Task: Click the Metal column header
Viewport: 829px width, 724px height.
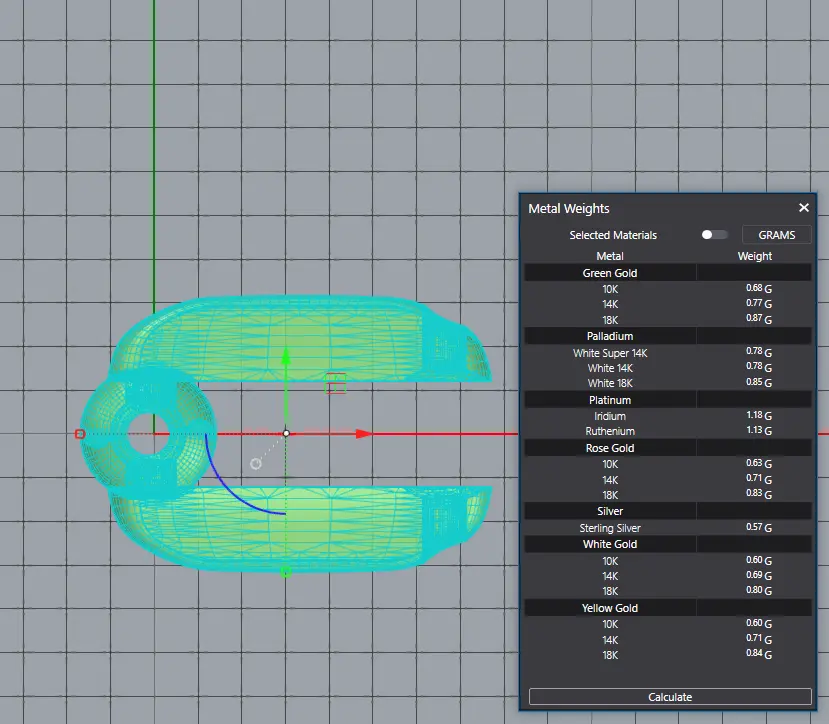Action: 610,256
